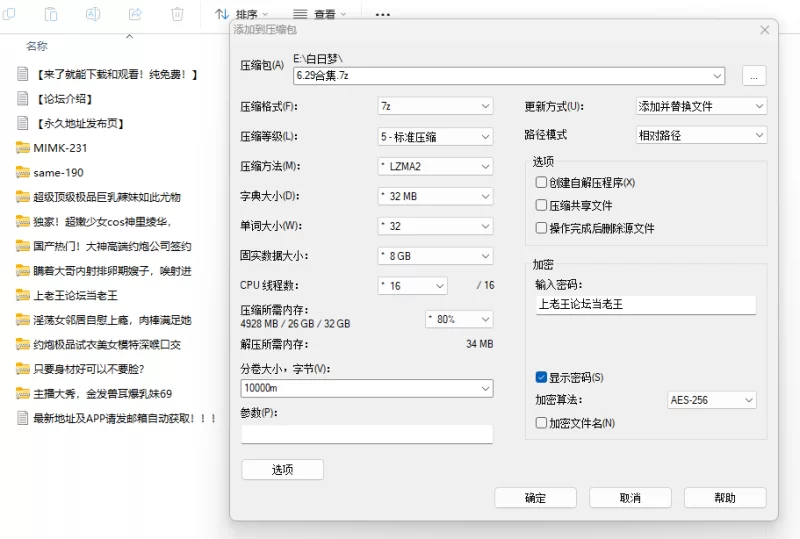Screen dimensions: 800x539
Task: Click the copy icon in Explorer toolbar
Action: (x=9, y=13)
